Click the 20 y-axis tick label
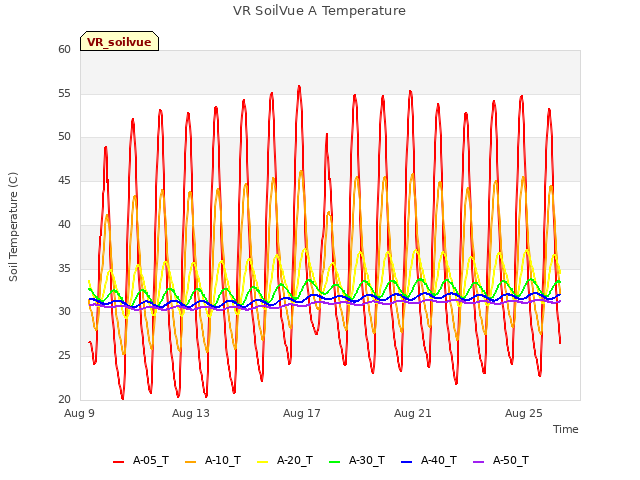This screenshot has height=480, width=640. click(x=64, y=399)
